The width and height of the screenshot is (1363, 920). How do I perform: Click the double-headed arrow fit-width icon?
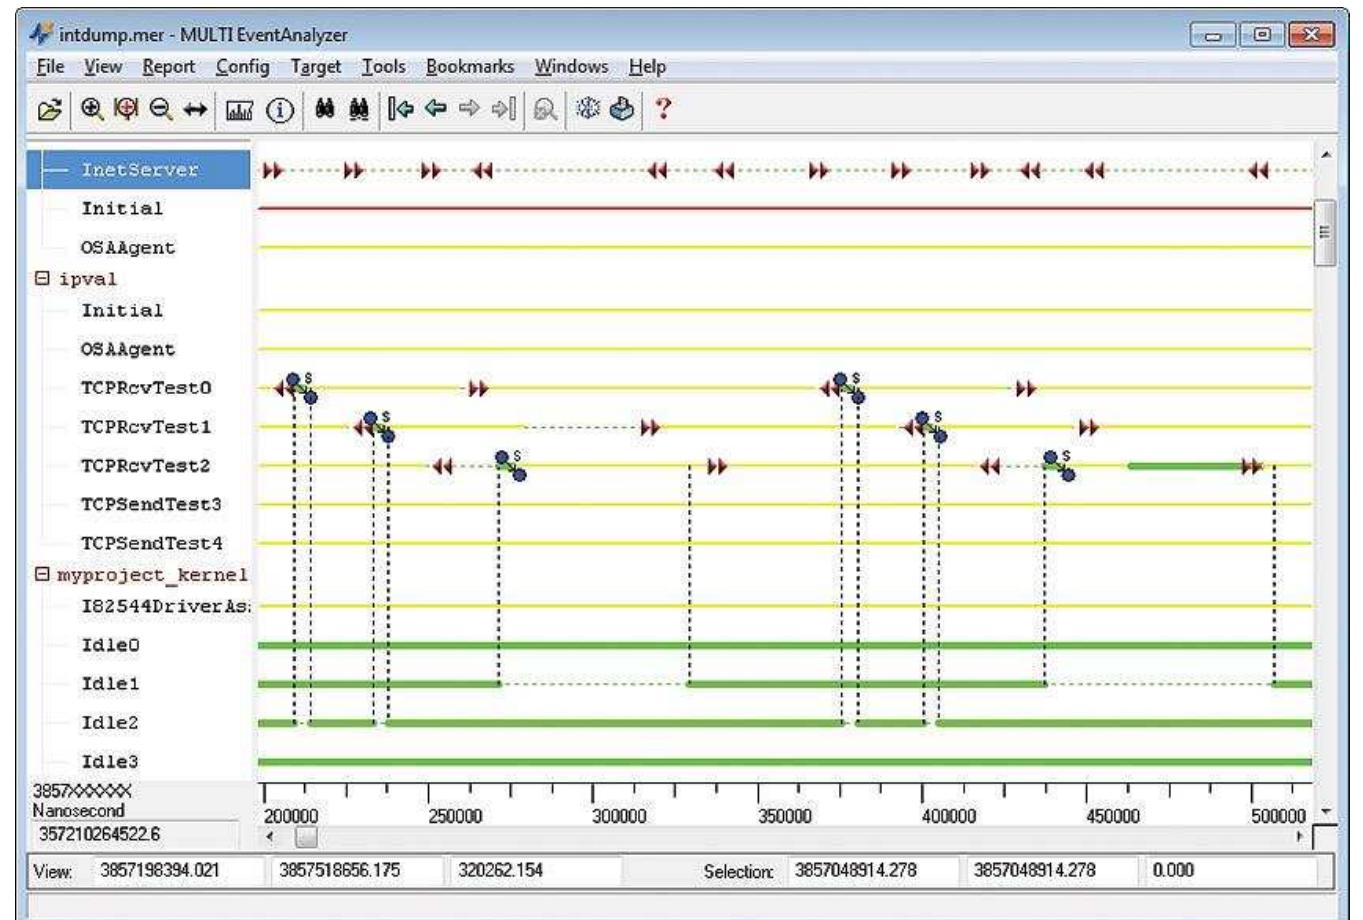pyautogui.click(x=195, y=110)
